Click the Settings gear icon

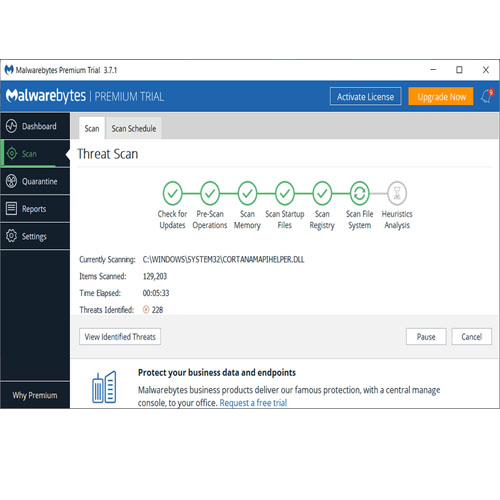[11, 236]
